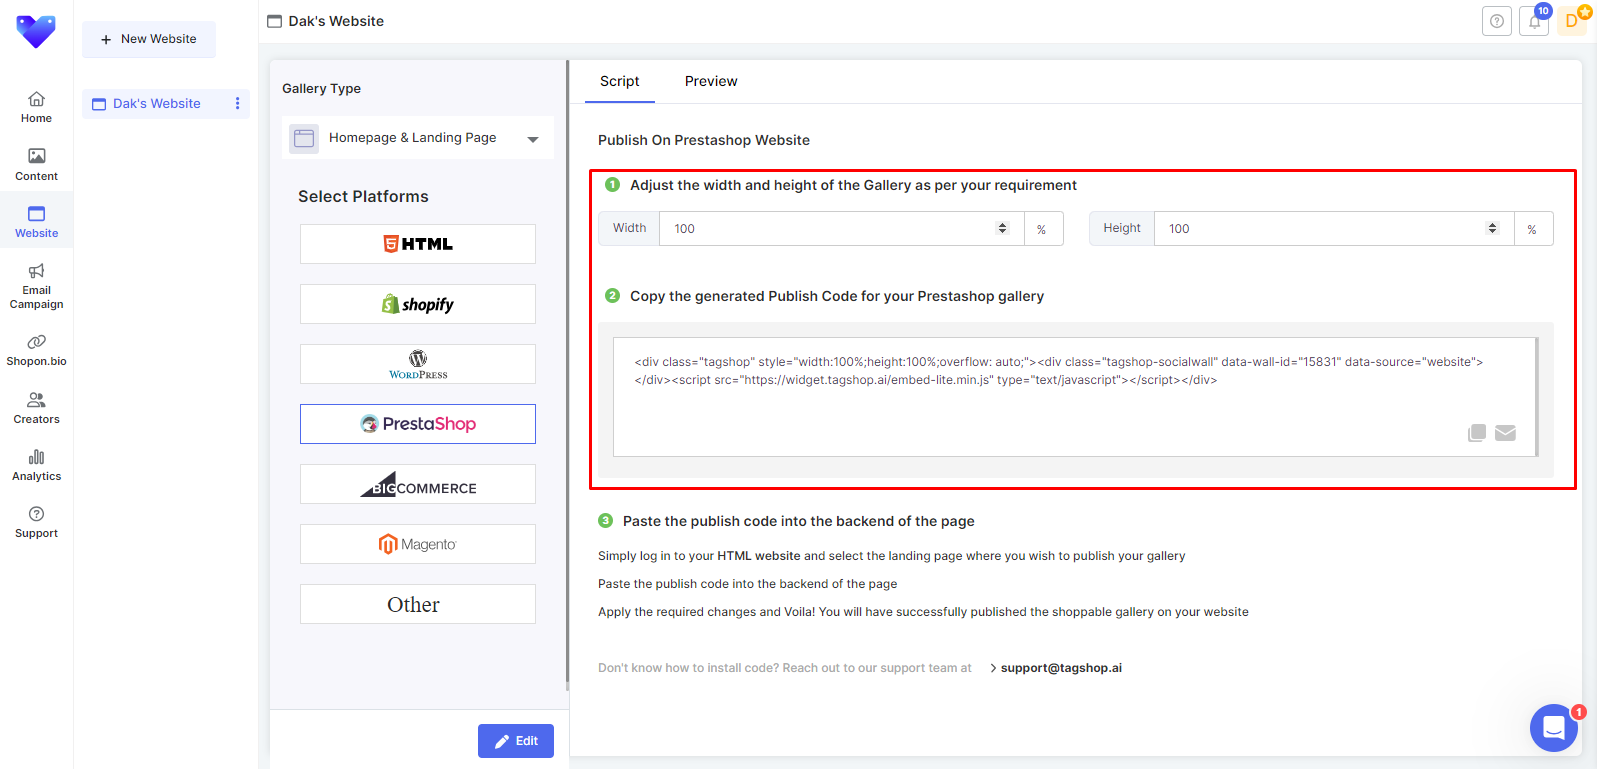Viewport: 1597px width, 769px height.
Task: Adjust the Width stepper arrows
Action: point(1003,228)
